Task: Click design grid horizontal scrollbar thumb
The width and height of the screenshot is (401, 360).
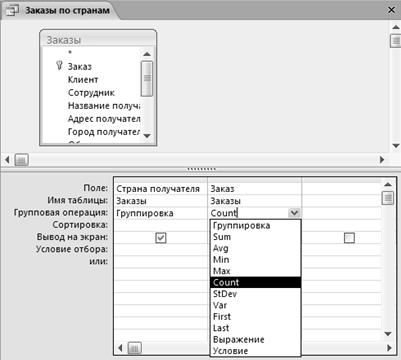Action: [x=135, y=348]
